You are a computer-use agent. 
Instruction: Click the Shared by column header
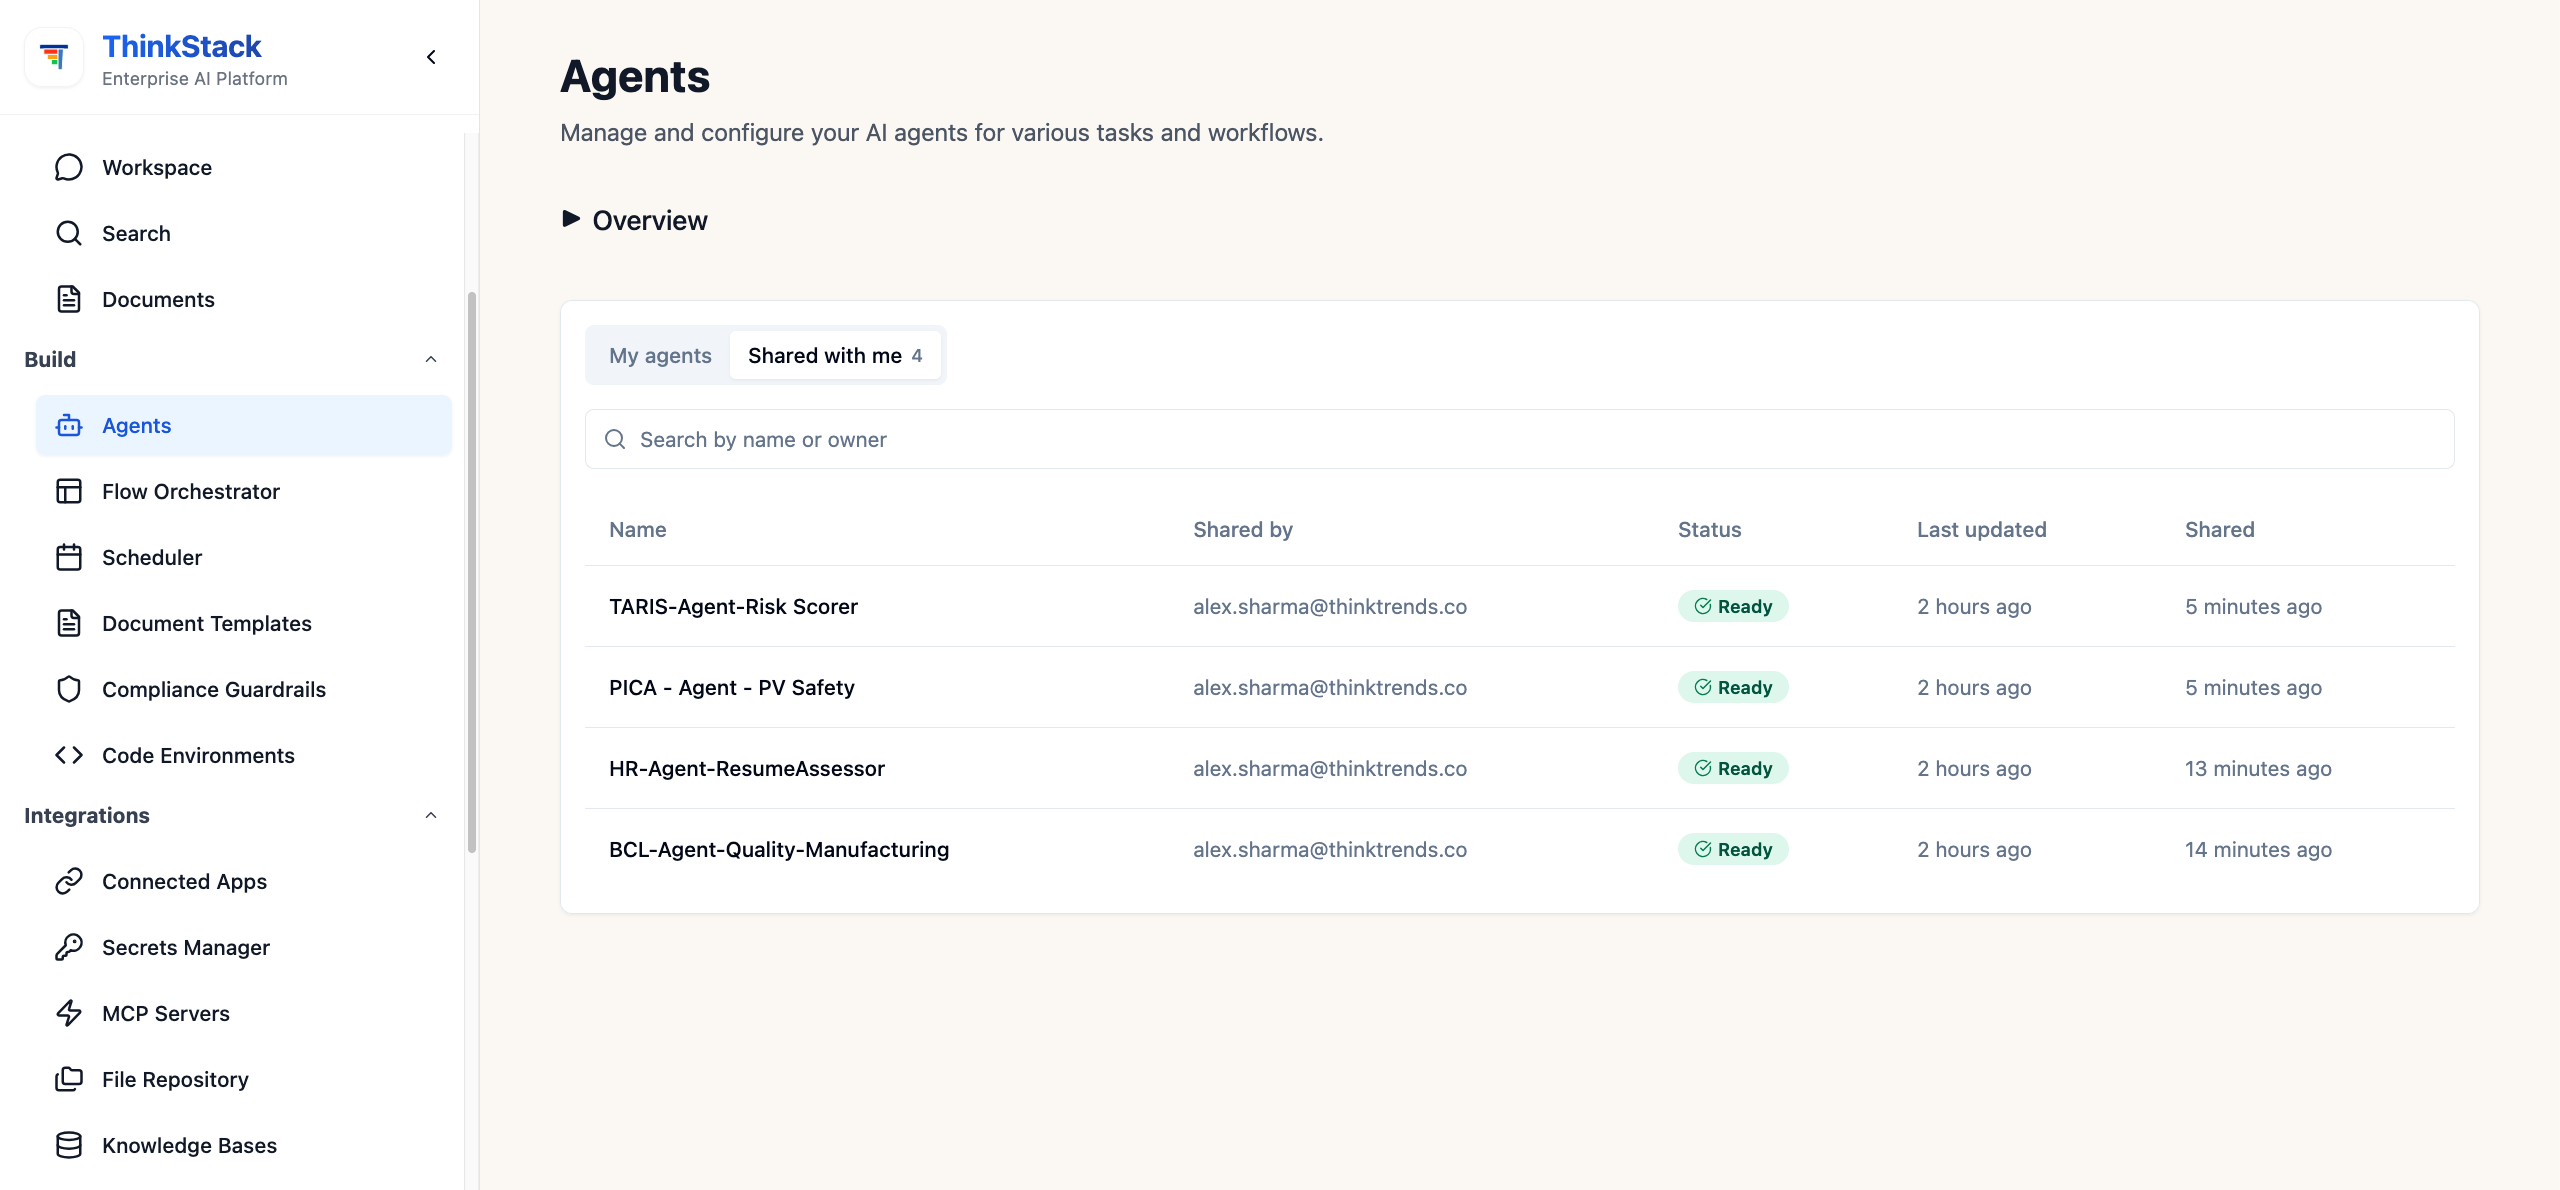(x=1242, y=529)
